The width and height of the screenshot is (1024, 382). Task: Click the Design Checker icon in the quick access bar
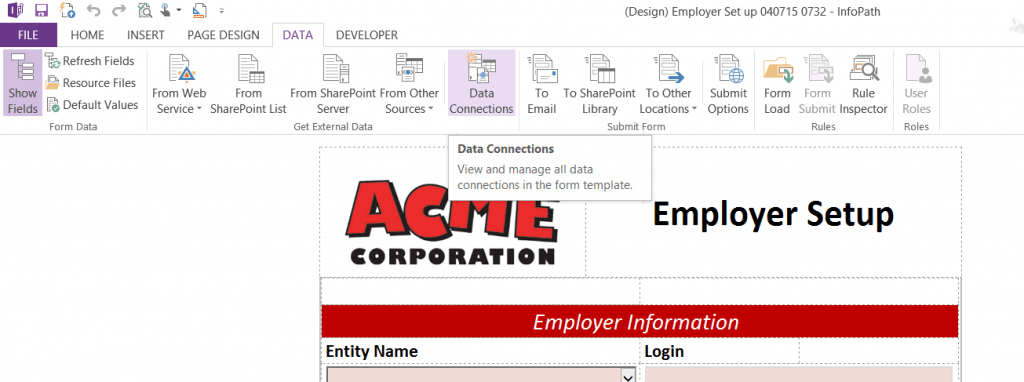200,10
